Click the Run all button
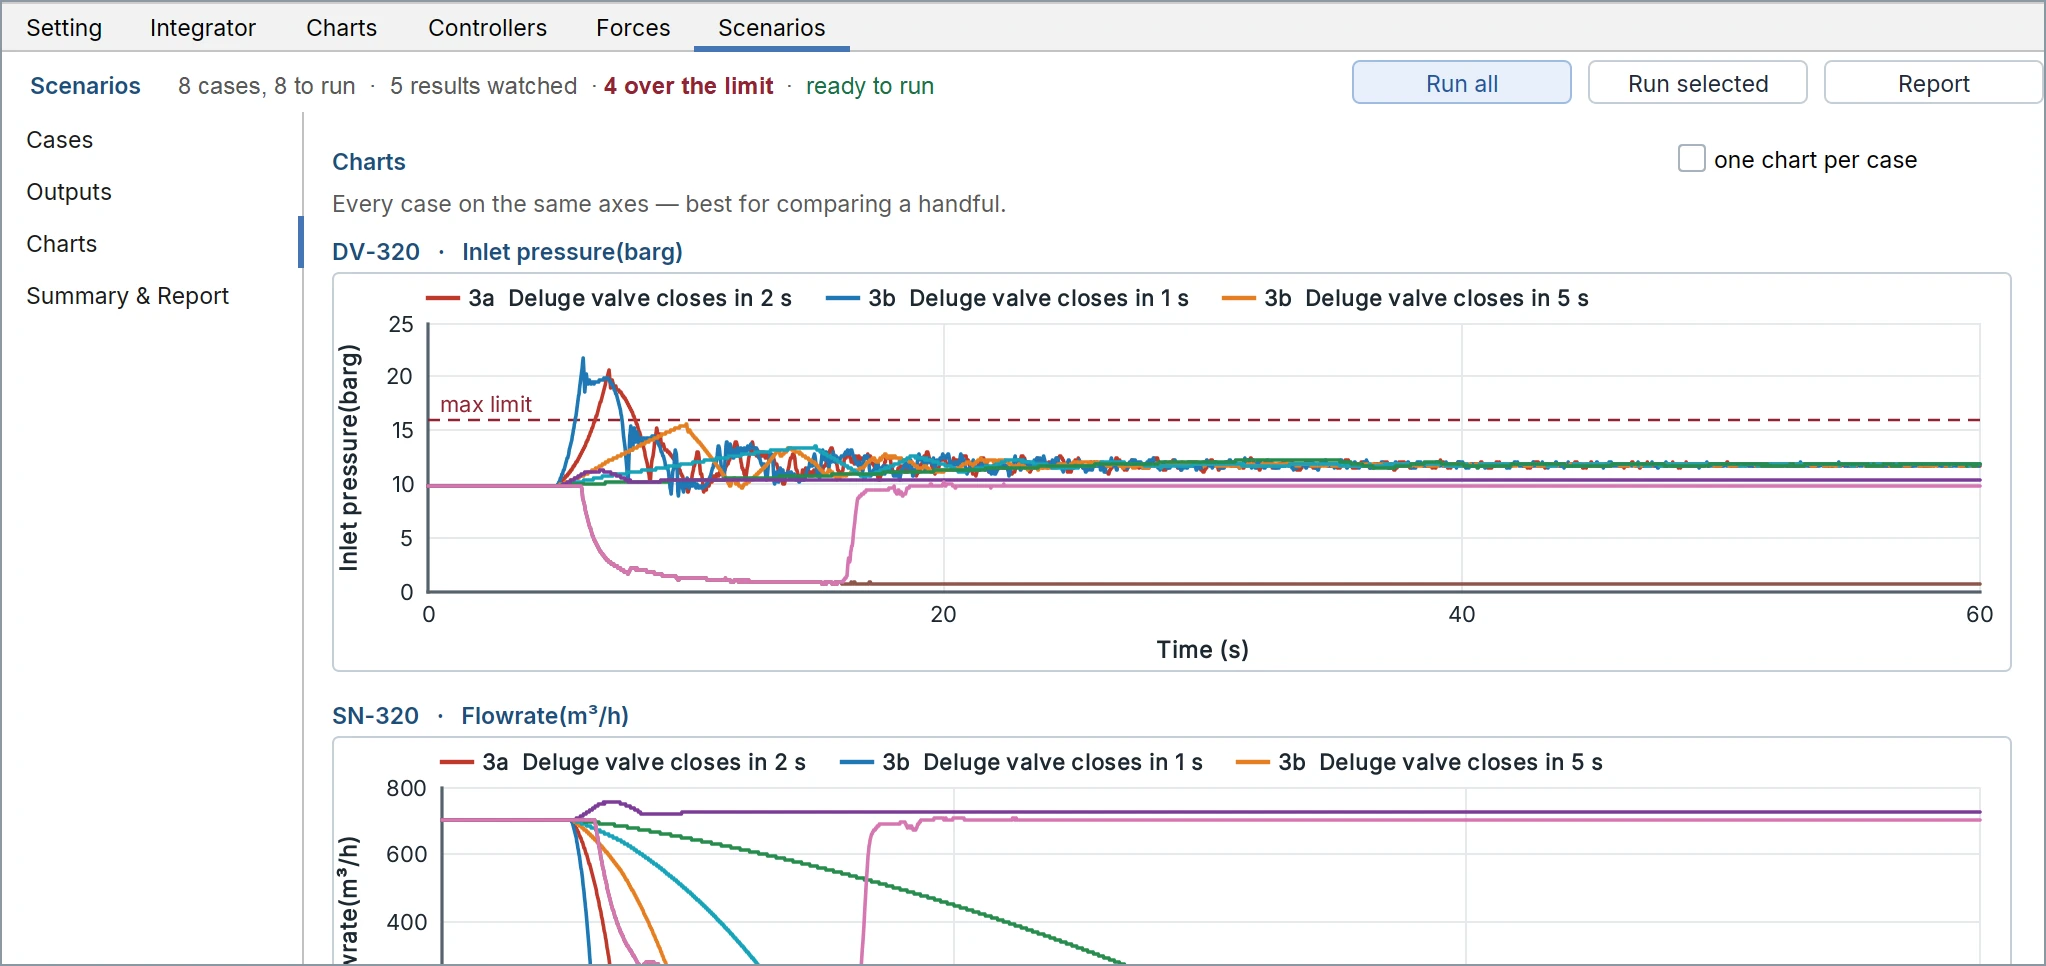 [1462, 83]
